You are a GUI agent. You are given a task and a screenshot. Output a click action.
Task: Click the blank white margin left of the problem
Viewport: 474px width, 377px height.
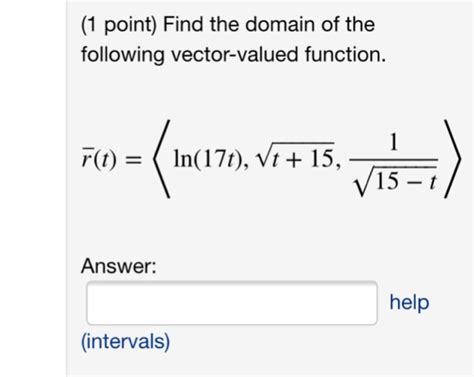point(33,188)
